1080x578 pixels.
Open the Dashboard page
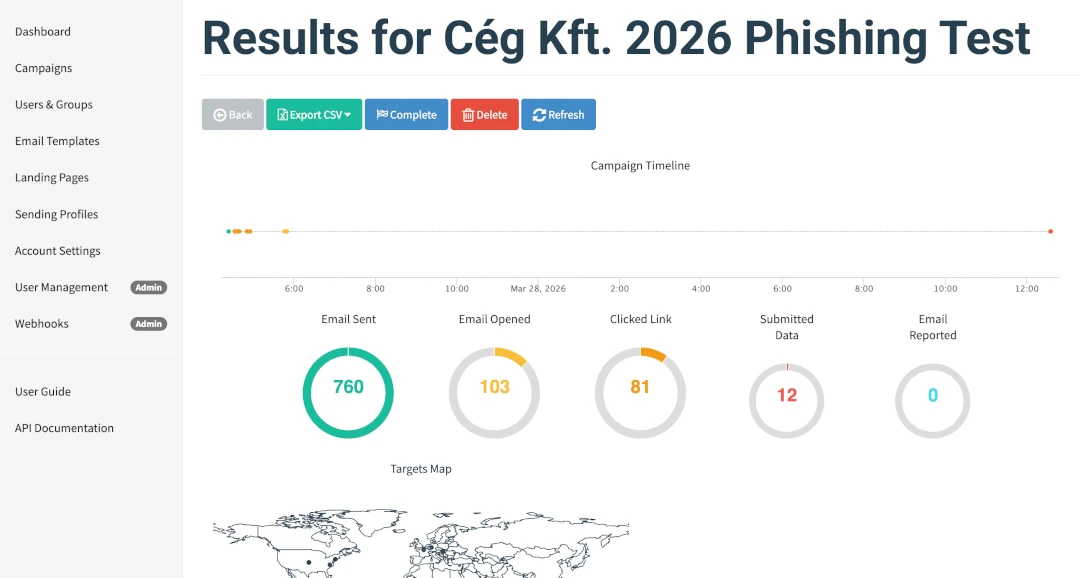(x=43, y=32)
